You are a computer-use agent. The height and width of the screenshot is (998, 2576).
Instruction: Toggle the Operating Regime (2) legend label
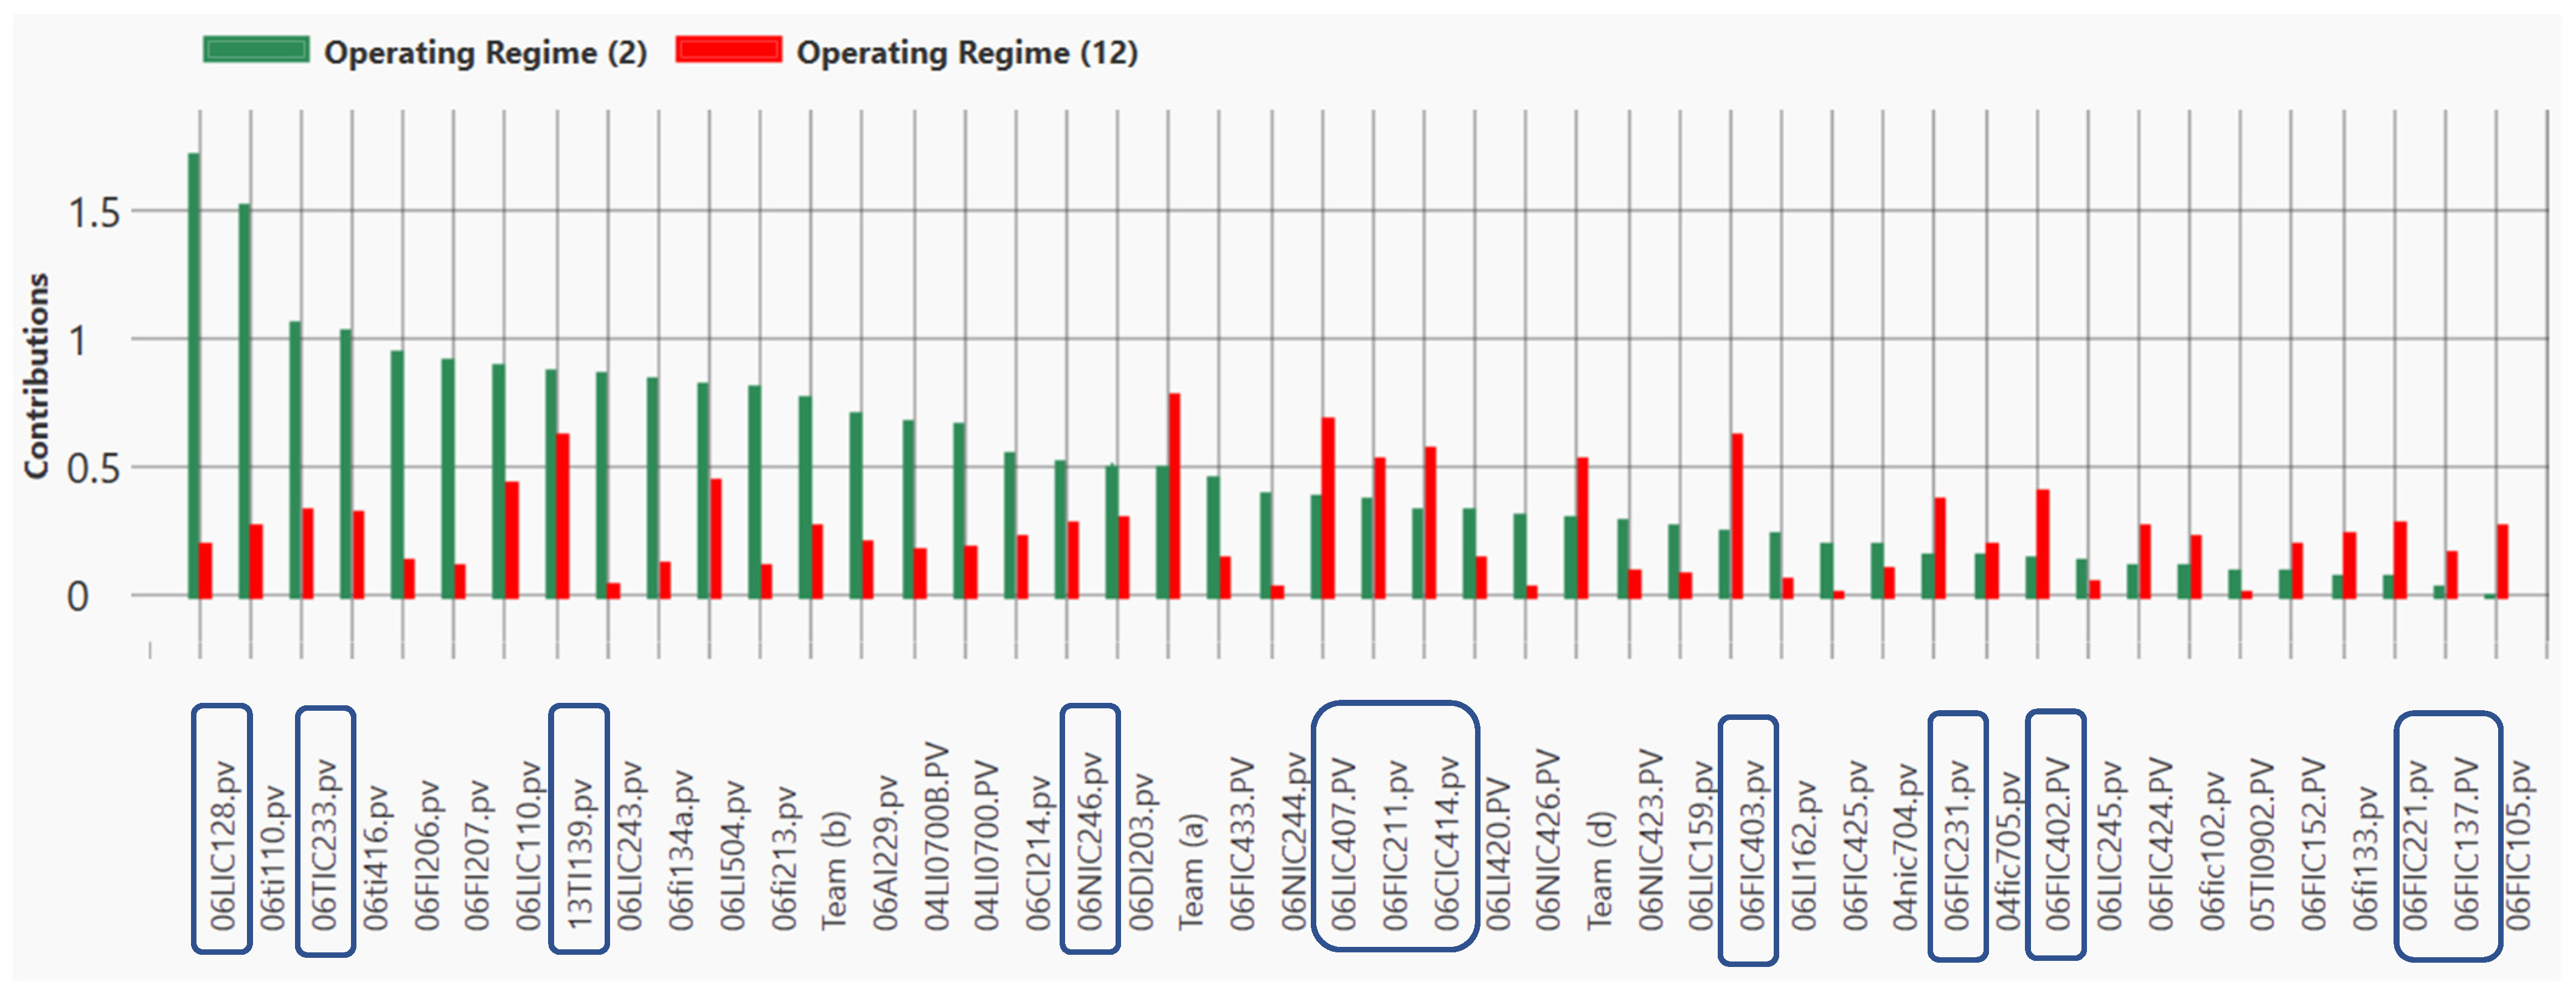tap(485, 52)
